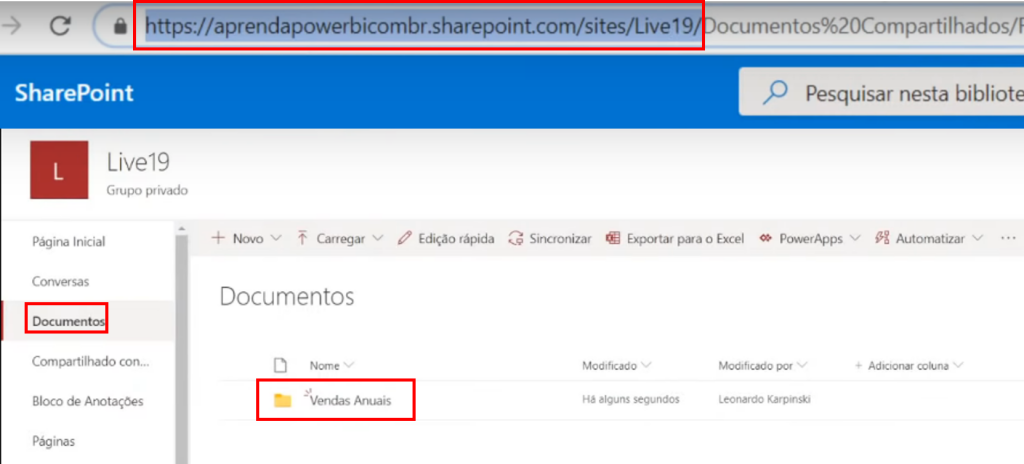The height and width of the screenshot is (464, 1024).
Task: Click the search magnifier icon
Action: click(775, 93)
